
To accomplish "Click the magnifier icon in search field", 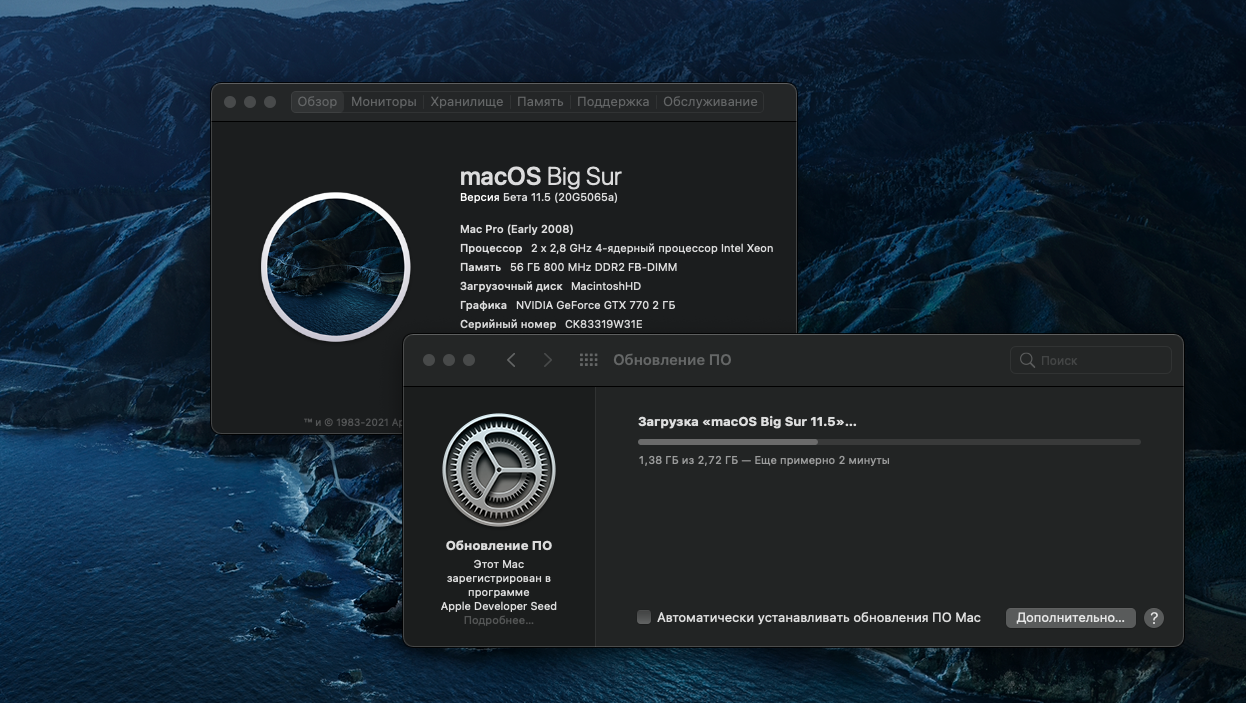I will click(x=1027, y=360).
